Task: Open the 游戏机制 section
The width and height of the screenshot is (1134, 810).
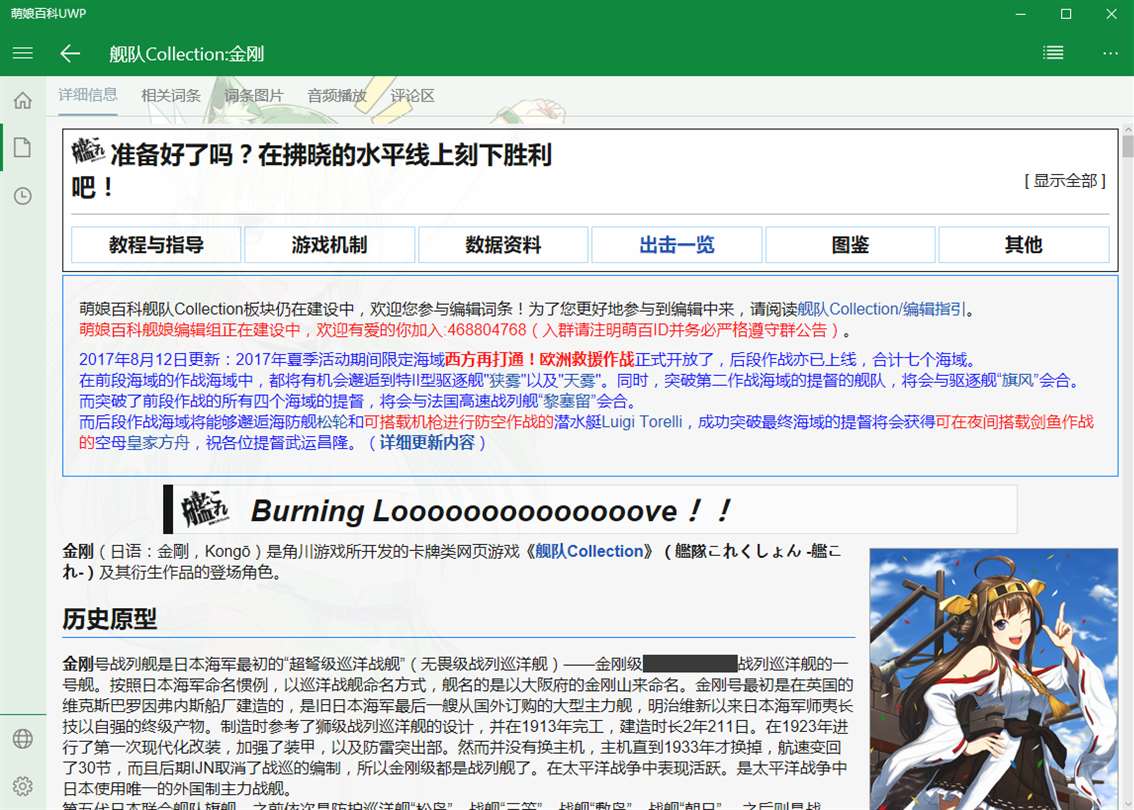Action: click(x=330, y=244)
